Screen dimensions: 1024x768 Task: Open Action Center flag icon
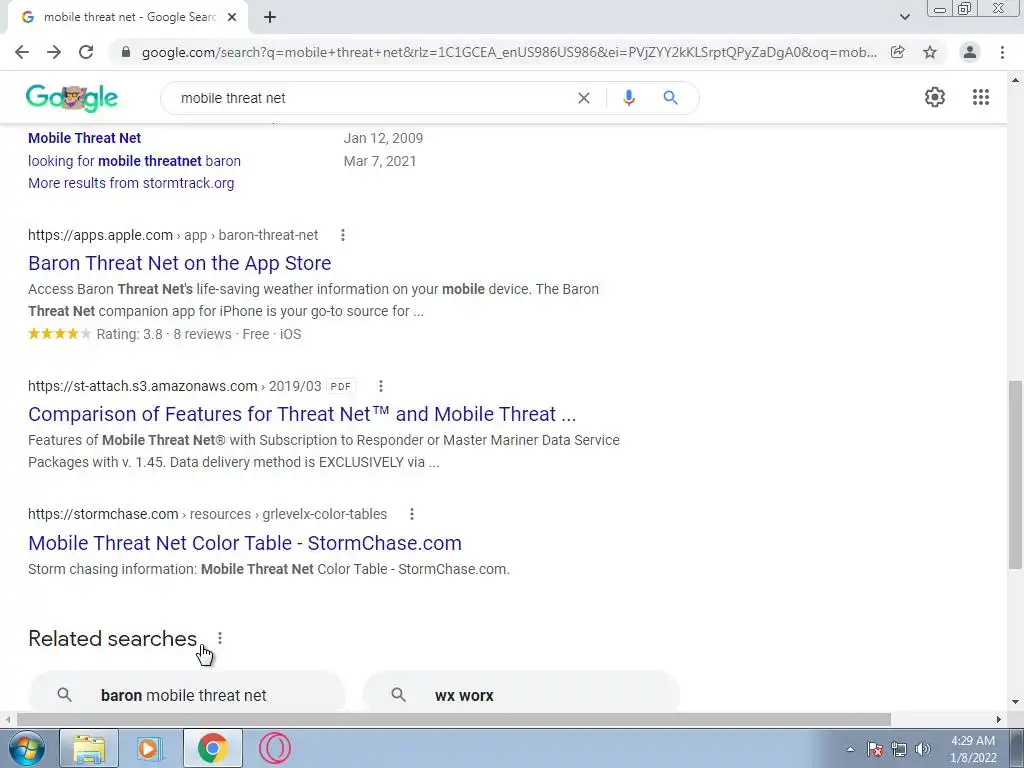[x=875, y=749]
